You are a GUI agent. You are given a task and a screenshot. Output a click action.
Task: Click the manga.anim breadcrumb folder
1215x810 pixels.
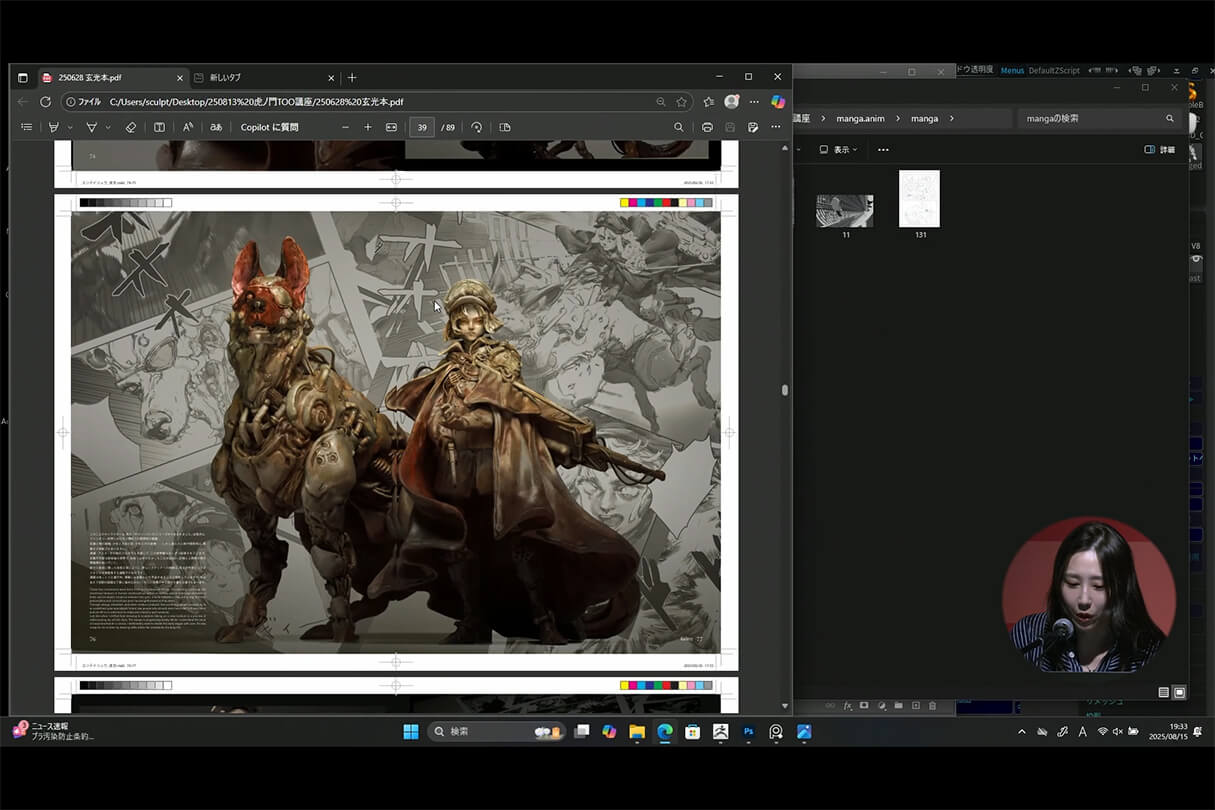point(860,118)
